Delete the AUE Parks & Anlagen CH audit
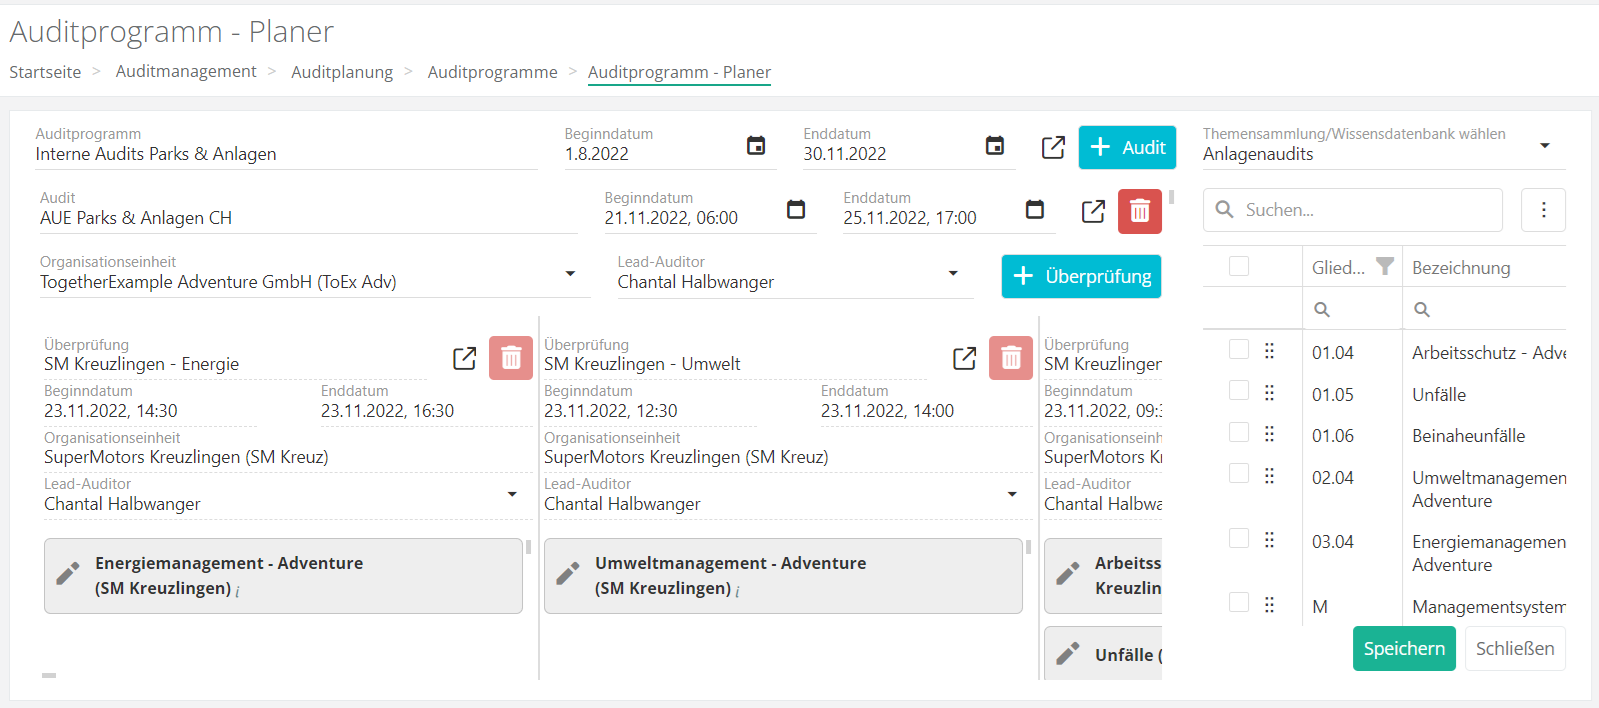 point(1139,211)
